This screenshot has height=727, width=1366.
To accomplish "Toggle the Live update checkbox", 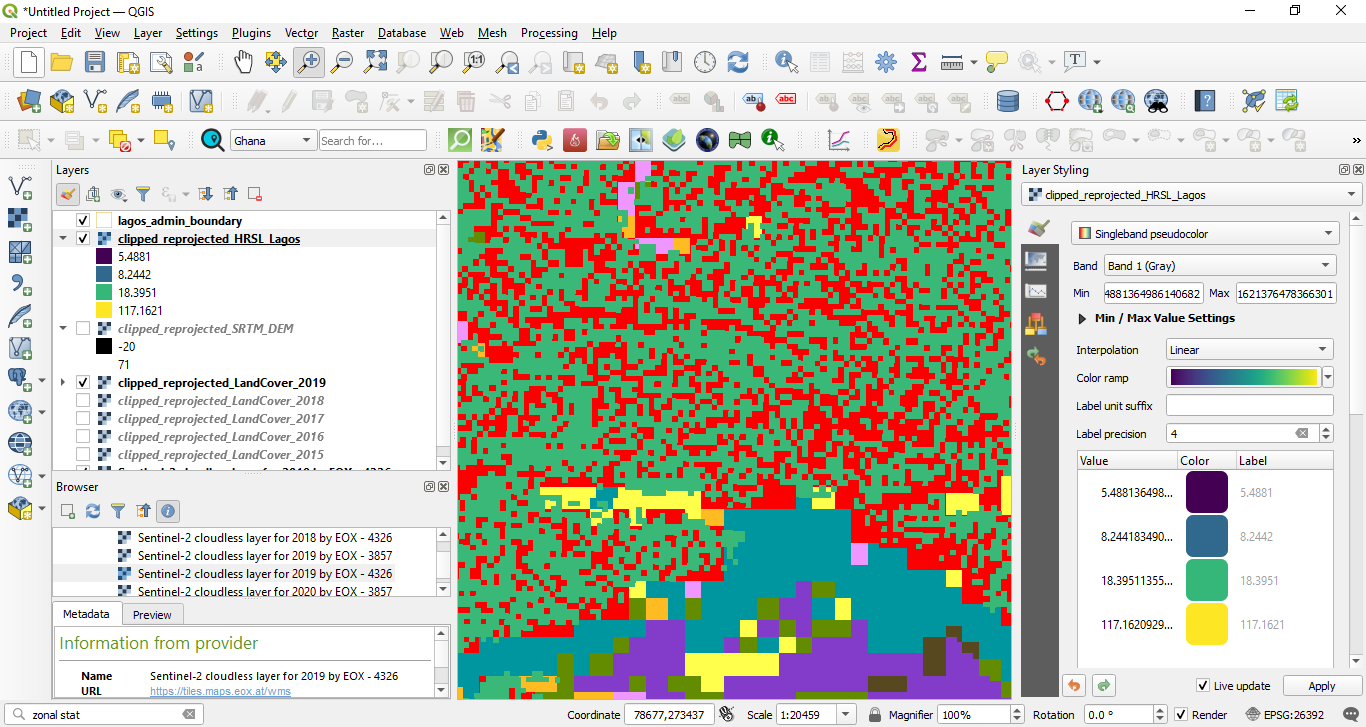I will [x=1203, y=686].
